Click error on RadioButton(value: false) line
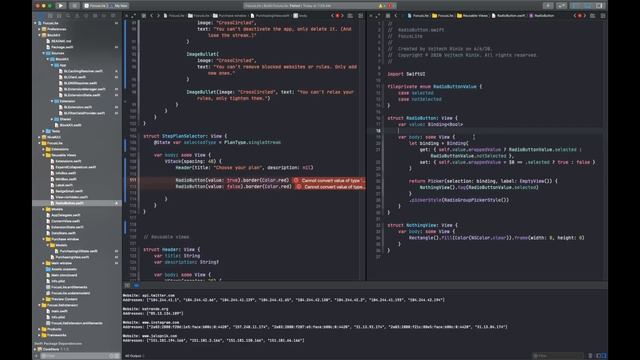640x360 pixels. pyautogui.click(x=330, y=187)
